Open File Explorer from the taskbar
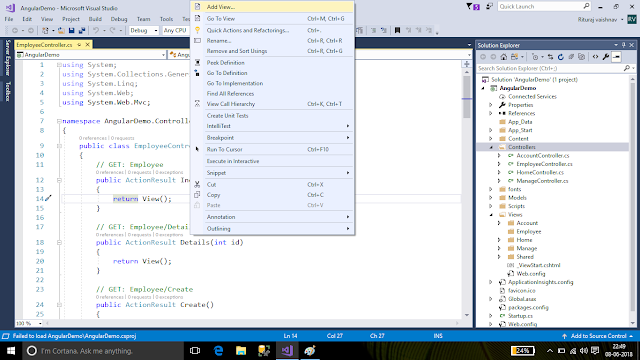Image resolution: width=640 pixels, height=360 pixels. (x=241, y=351)
